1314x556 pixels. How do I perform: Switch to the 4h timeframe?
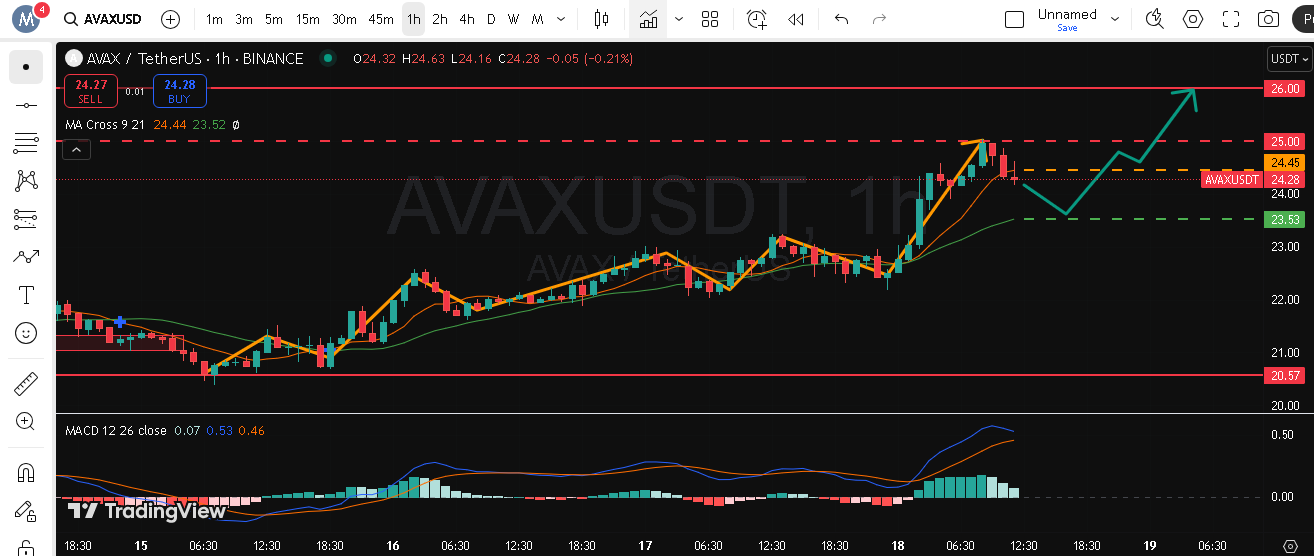(467, 19)
